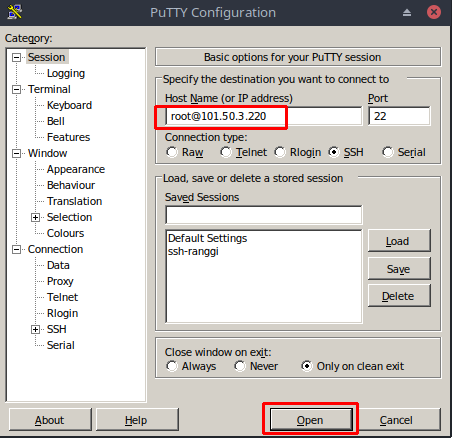452x443 pixels.
Task: Save the current session settings
Action: (x=399, y=268)
